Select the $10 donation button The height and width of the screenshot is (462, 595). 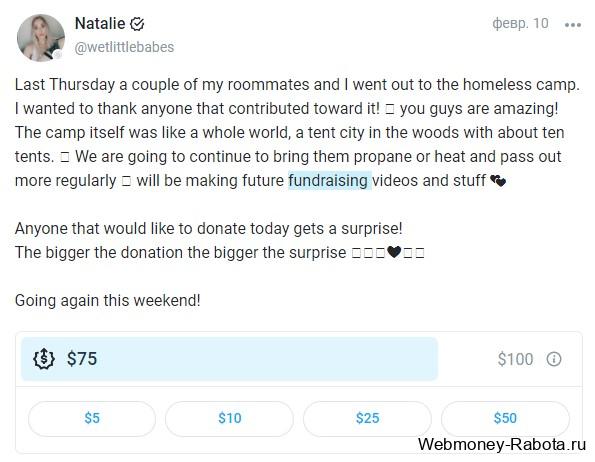(x=229, y=418)
